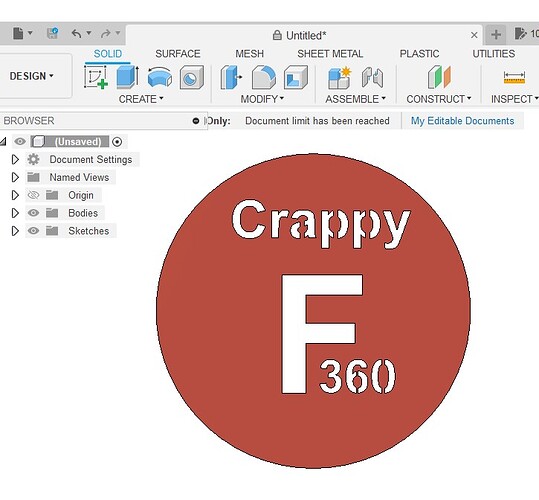Viewport: 539px width, 500px height.
Task: Open the DESIGN workspace dropdown
Action: pos(32,76)
